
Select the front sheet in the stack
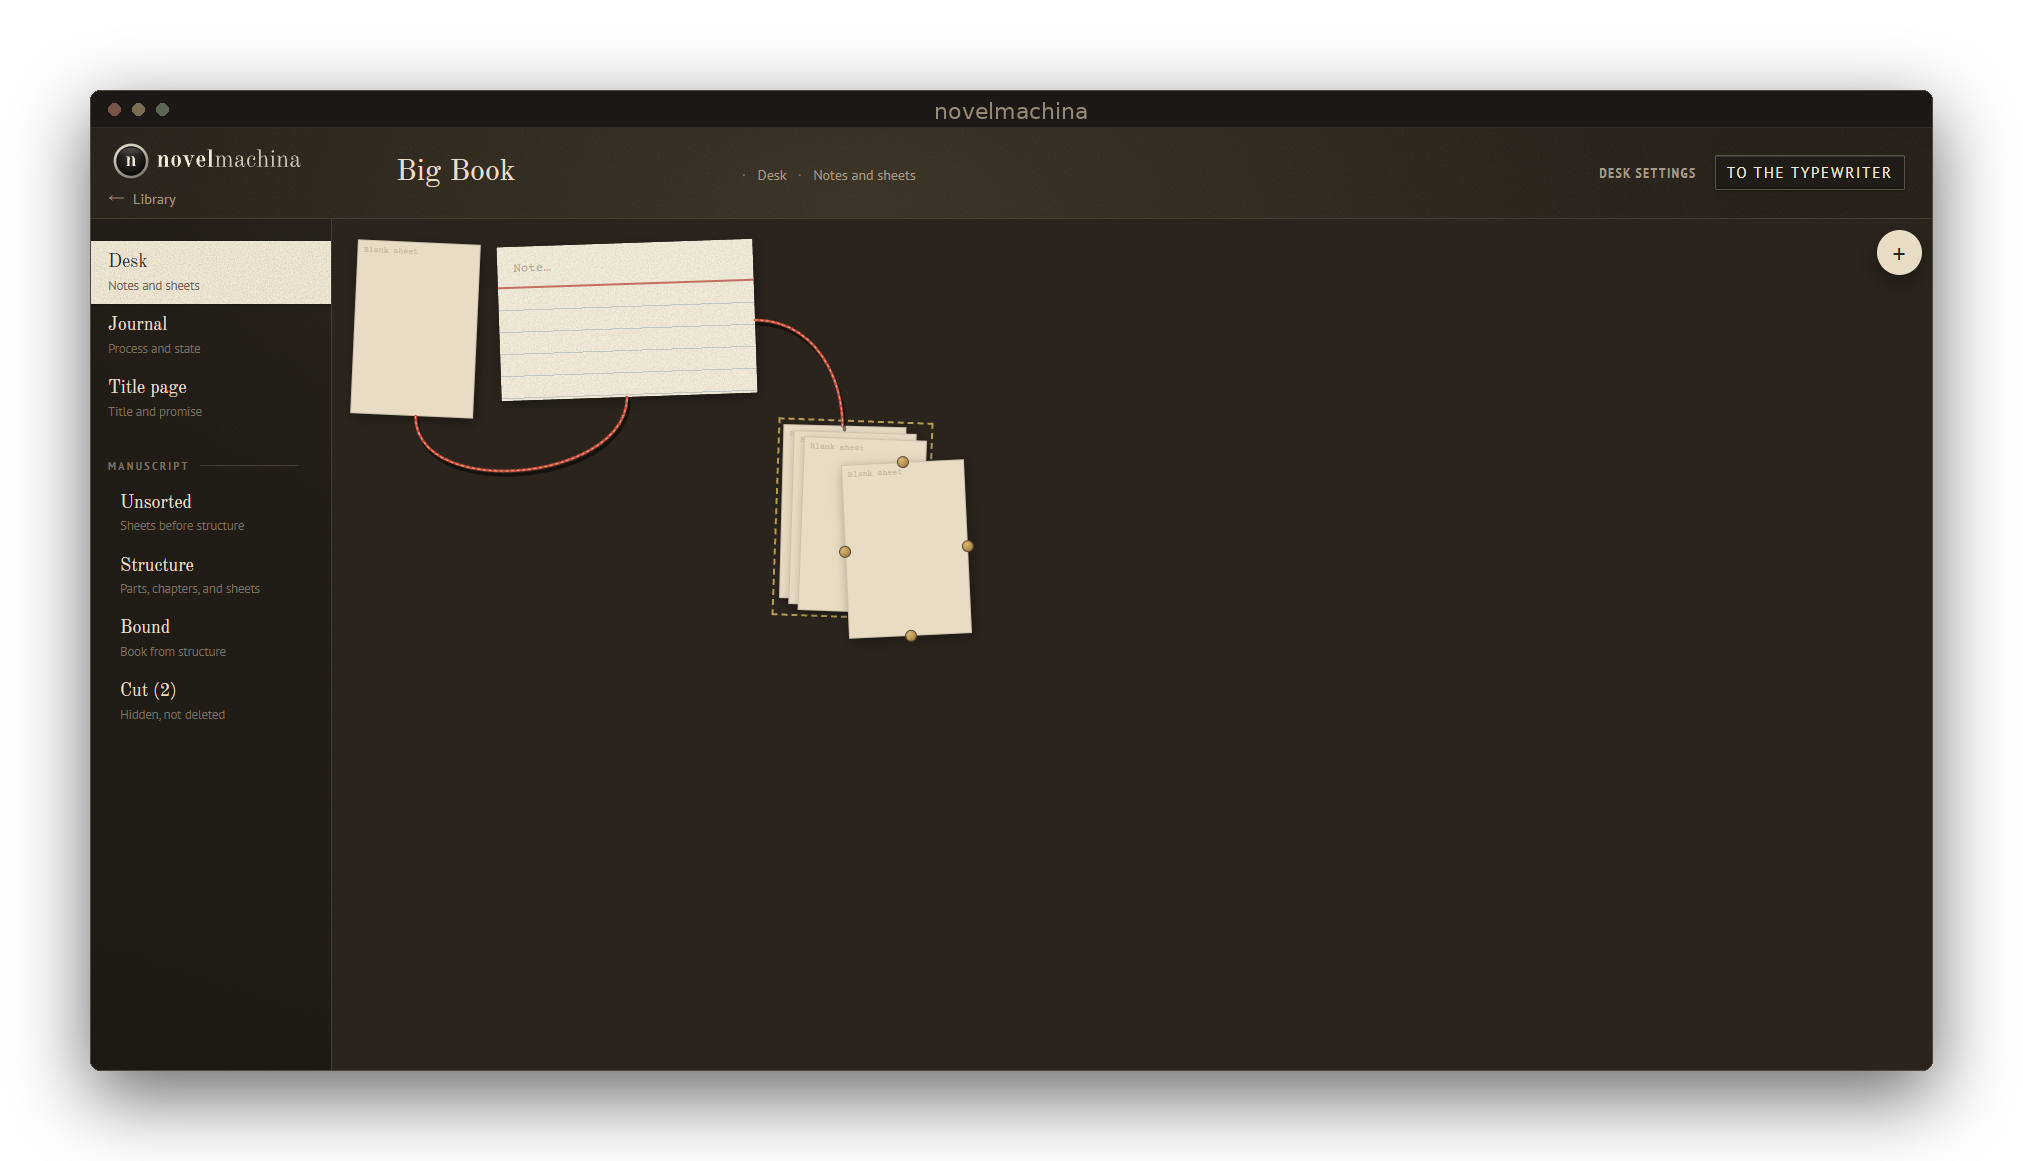[907, 548]
